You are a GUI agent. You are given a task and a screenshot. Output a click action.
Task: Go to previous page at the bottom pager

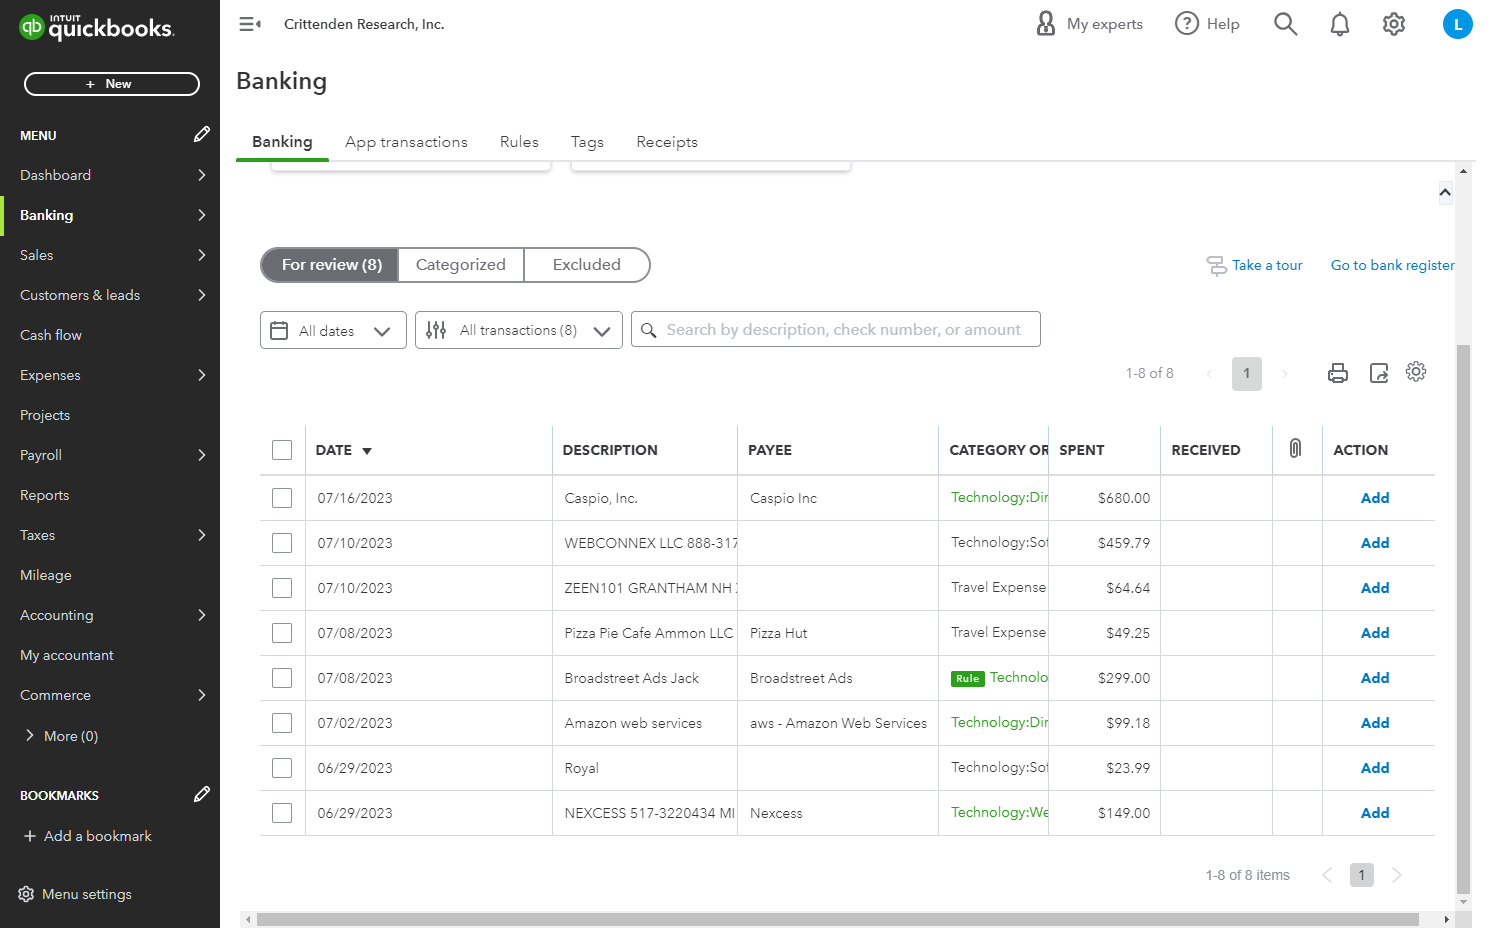(x=1327, y=875)
